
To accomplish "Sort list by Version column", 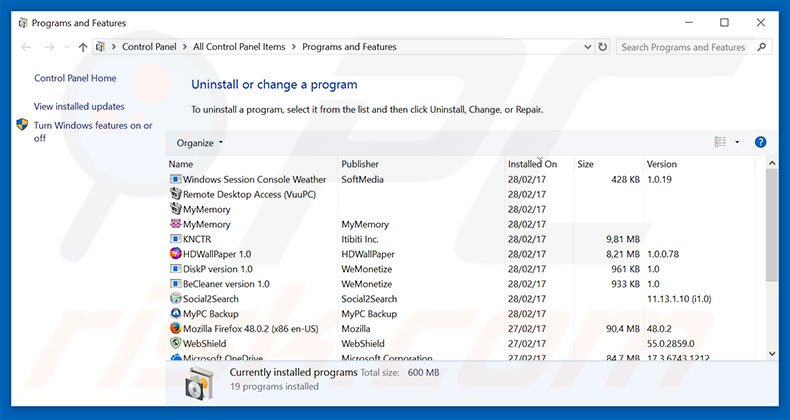I will coord(662,164).
